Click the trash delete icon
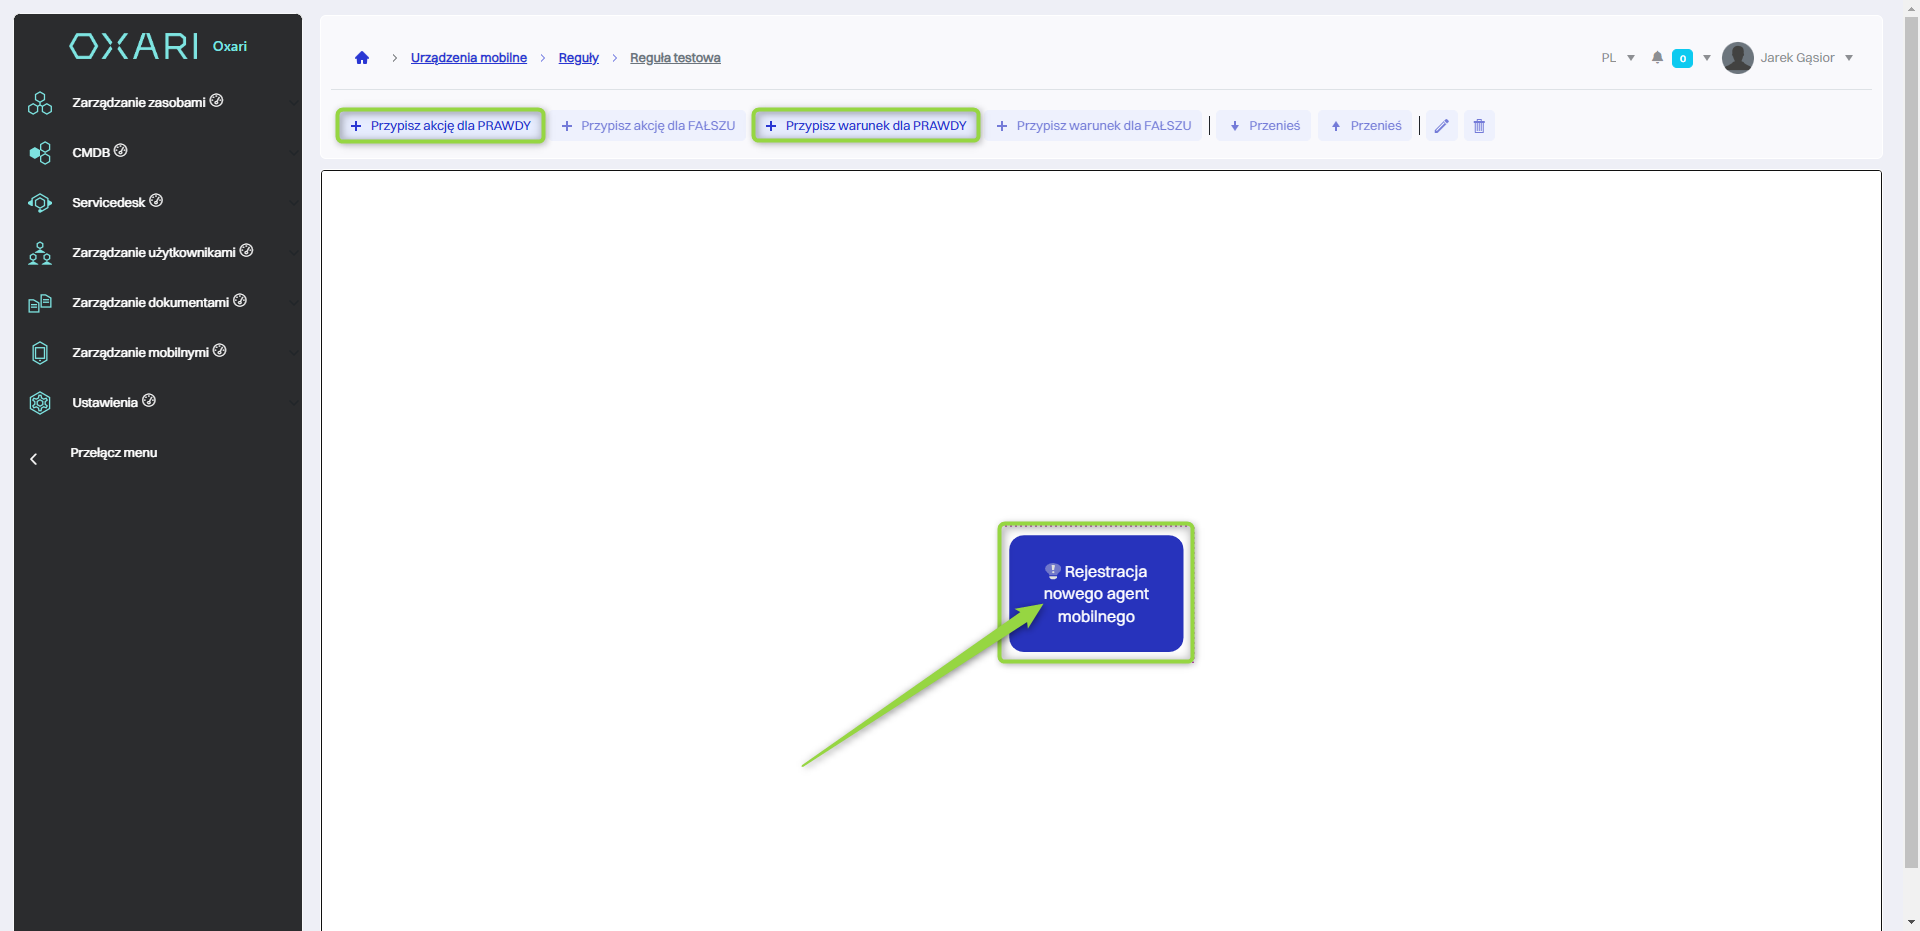 1479,126
